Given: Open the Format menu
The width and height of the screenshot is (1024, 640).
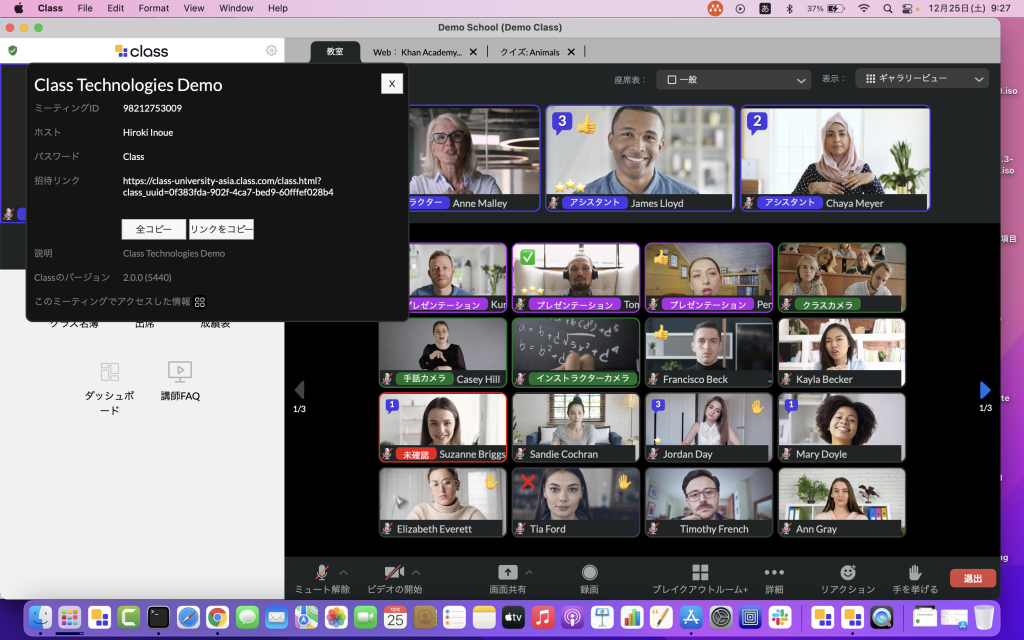Looking at the screenshot, I should (153, 8).
